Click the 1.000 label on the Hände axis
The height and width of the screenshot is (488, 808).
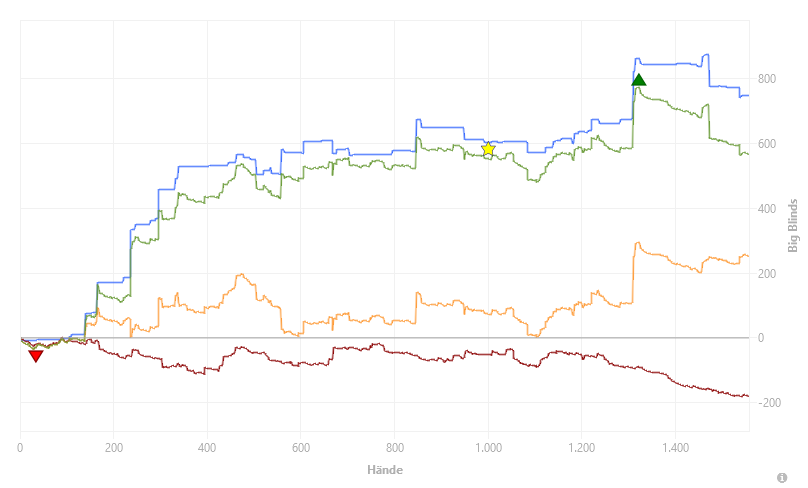click(488, 447)
